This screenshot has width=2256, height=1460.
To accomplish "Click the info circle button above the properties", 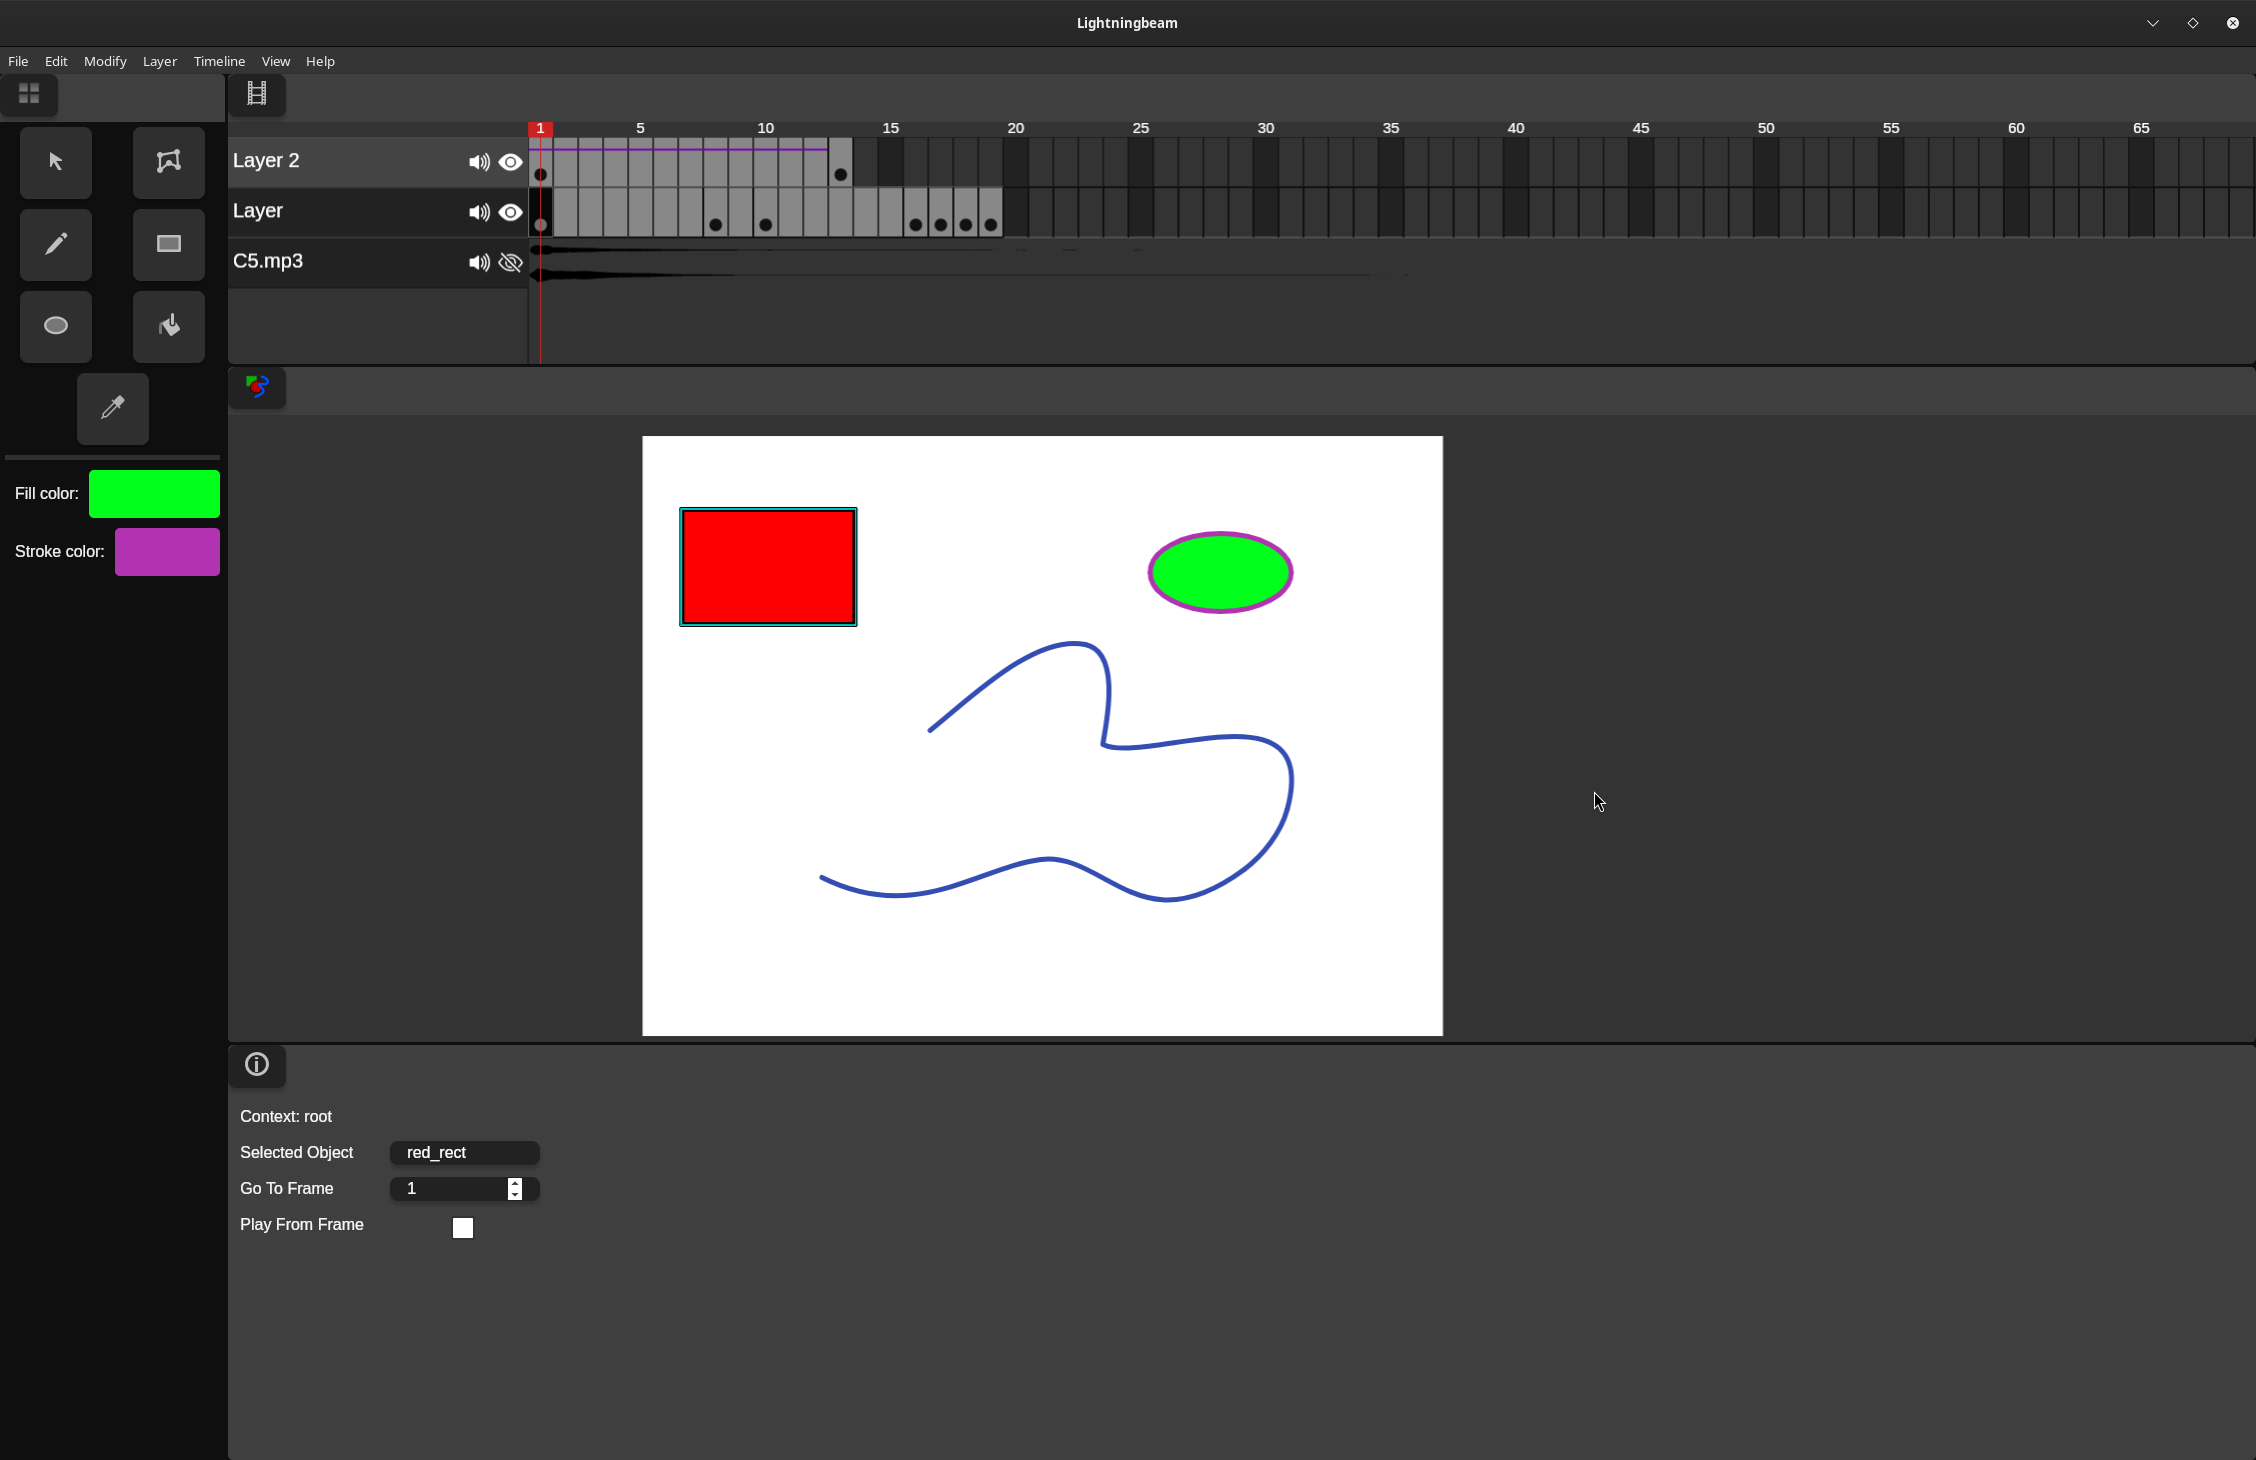I will tap(256, 1064).
